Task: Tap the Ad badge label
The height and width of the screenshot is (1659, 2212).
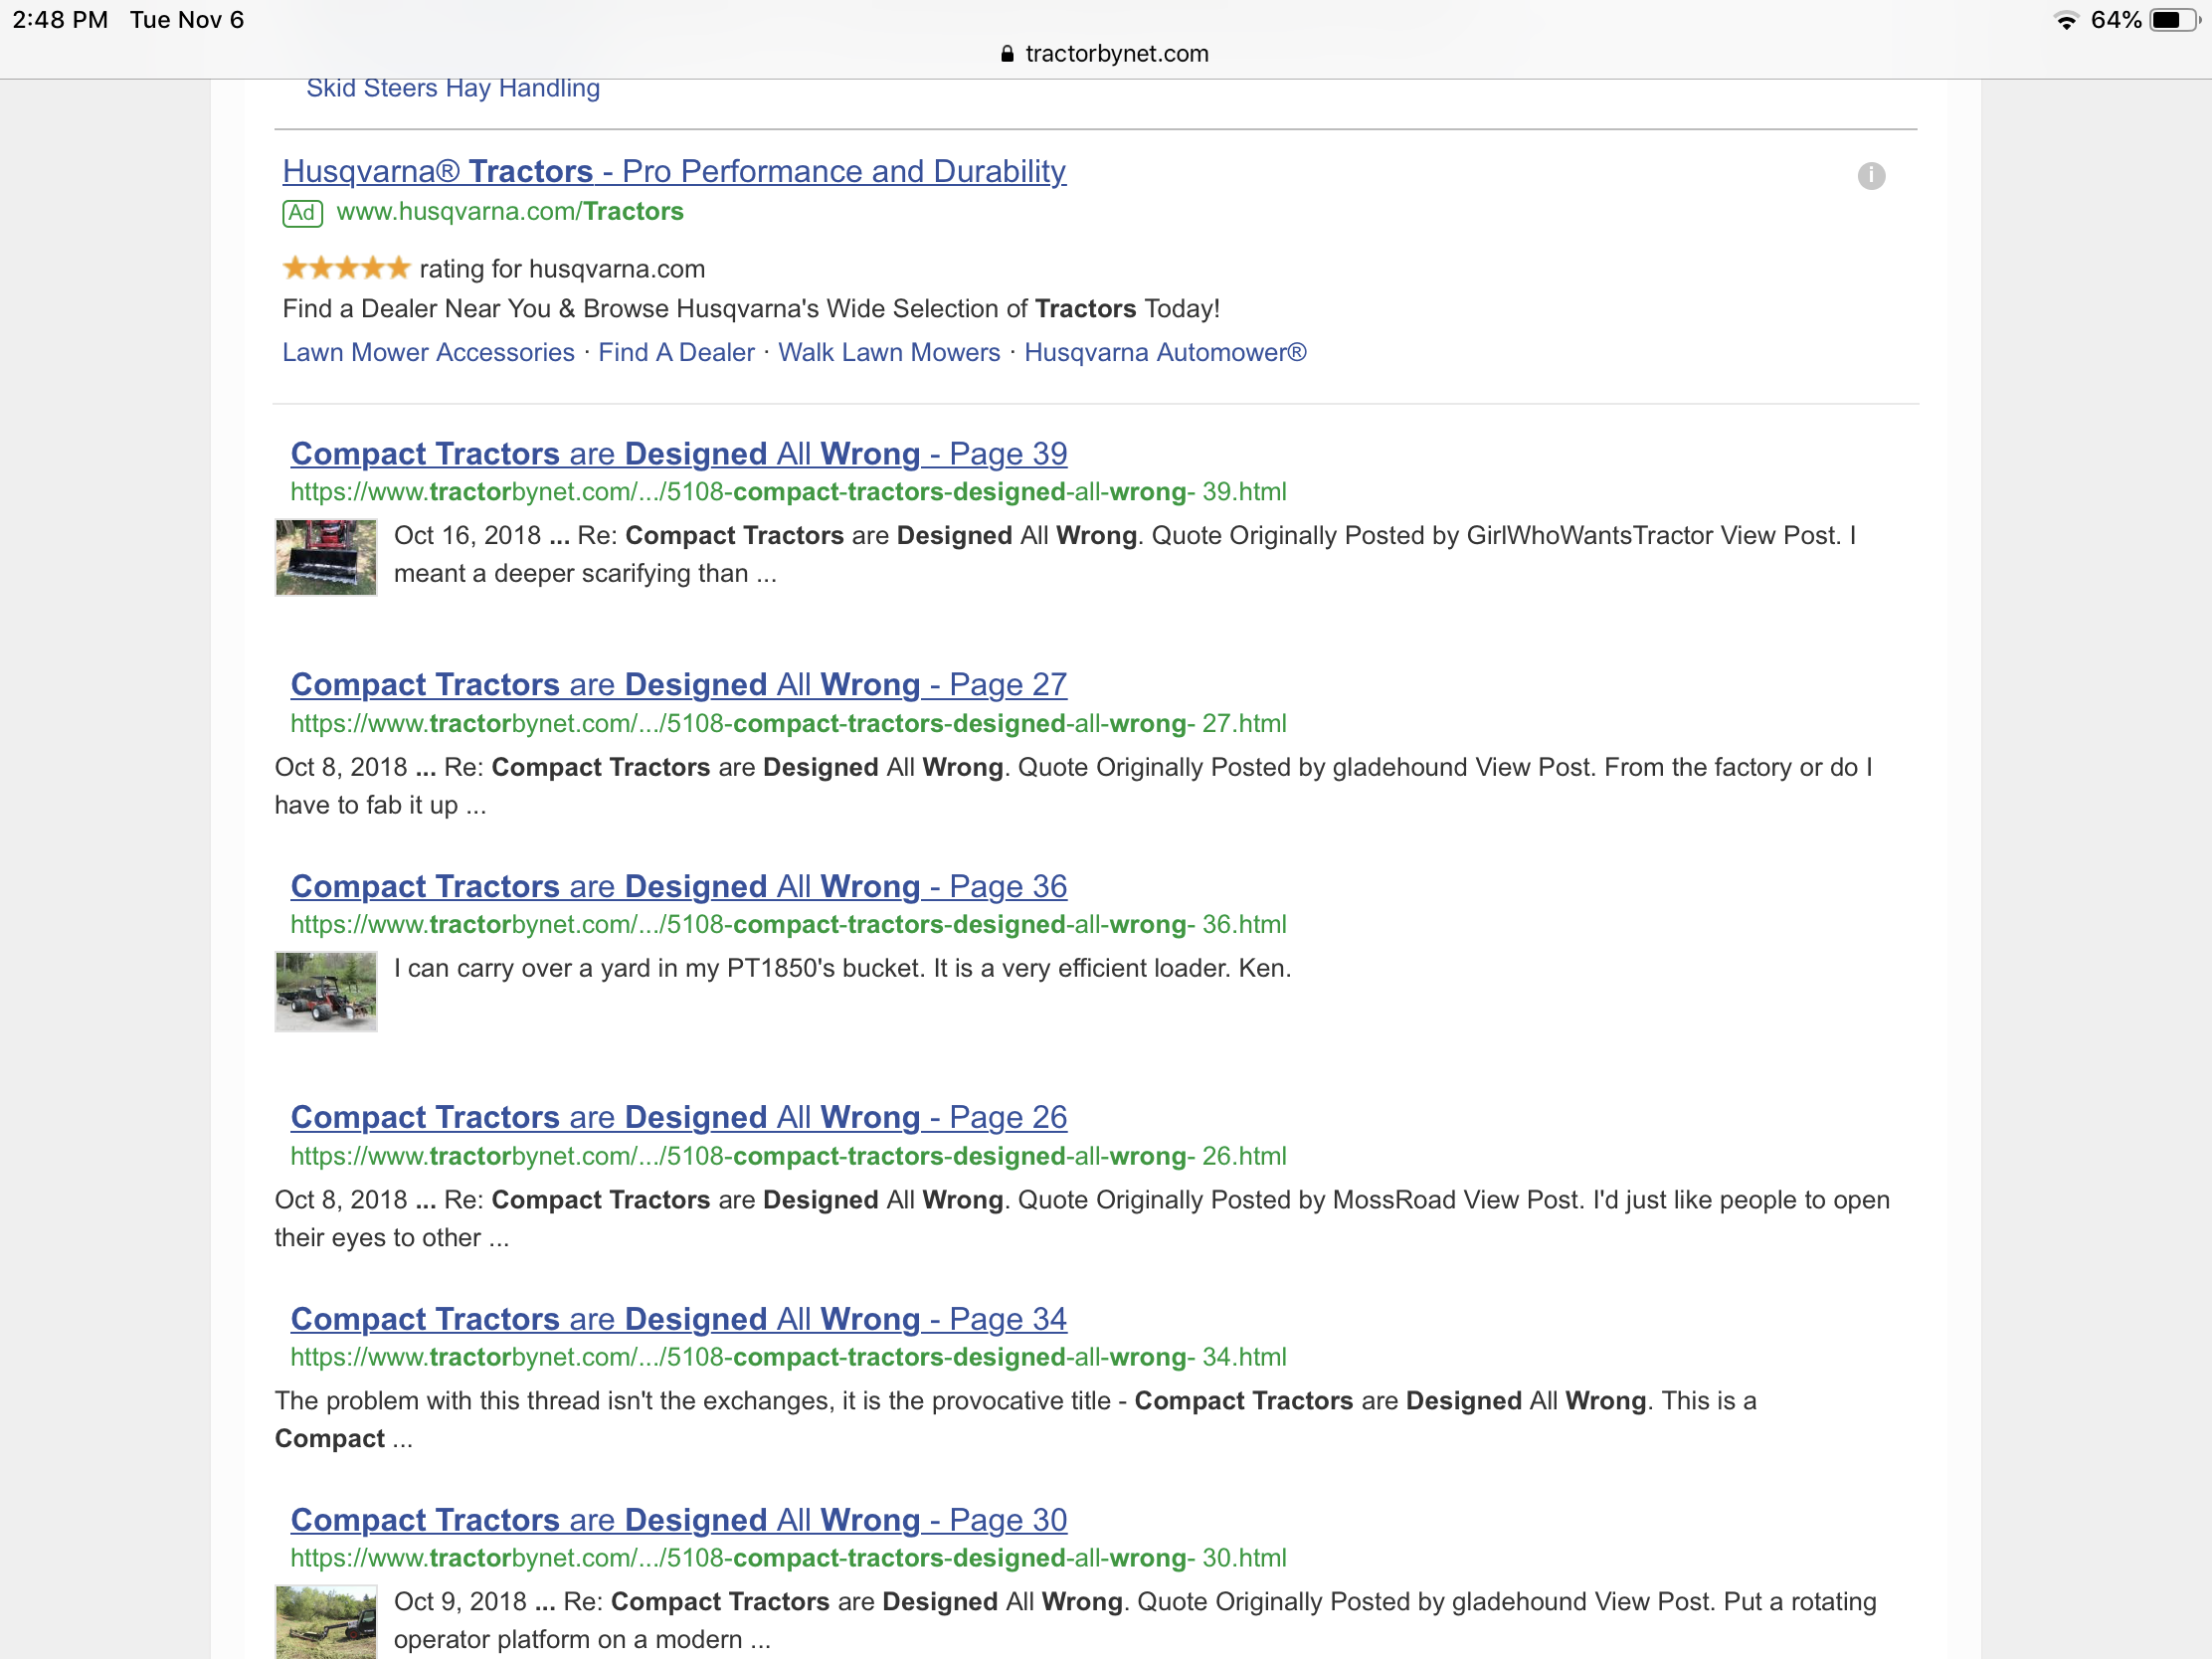Action: point(302,213)
